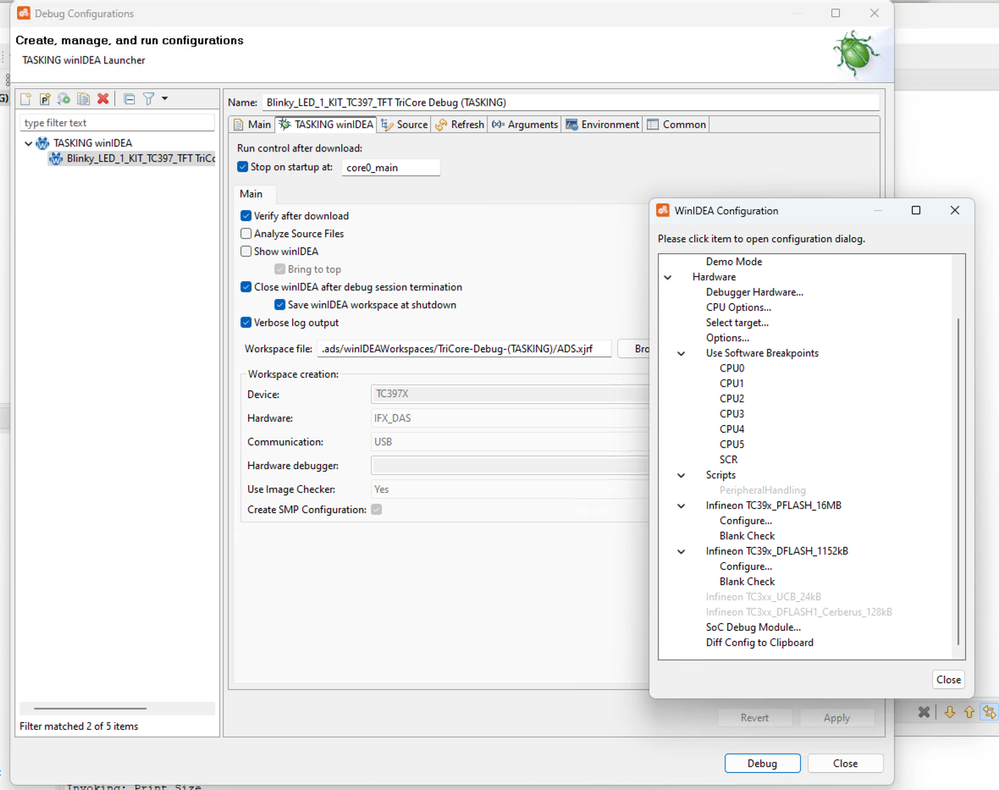
Task: Click the Debug button
Action: point(762,763)
